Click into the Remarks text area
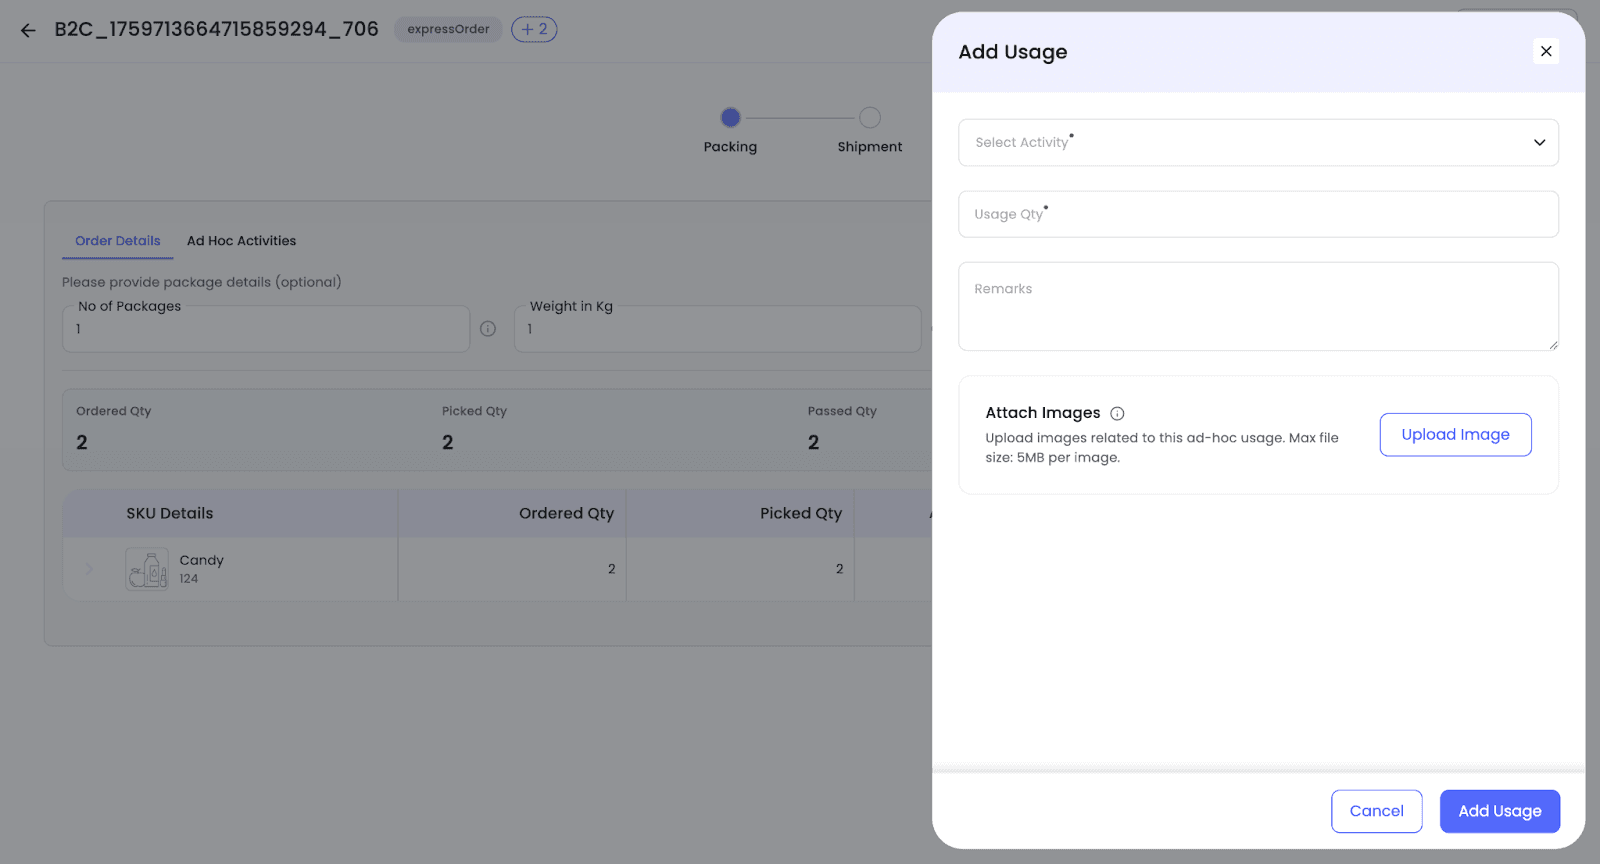Screen dimensions: 1600x864 pyautogui.click(x=1258, y=307)
